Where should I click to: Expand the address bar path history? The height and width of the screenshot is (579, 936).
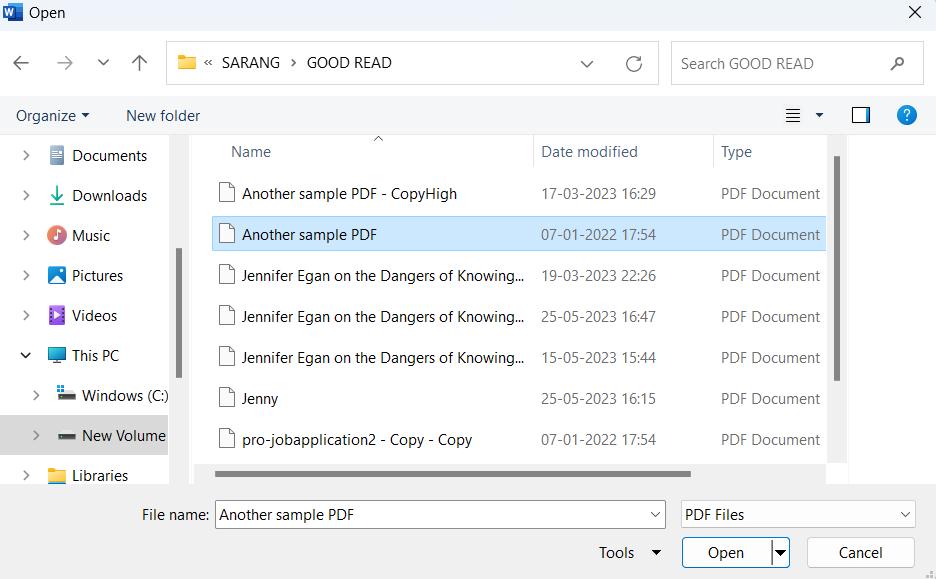click(x=587, y=63)
